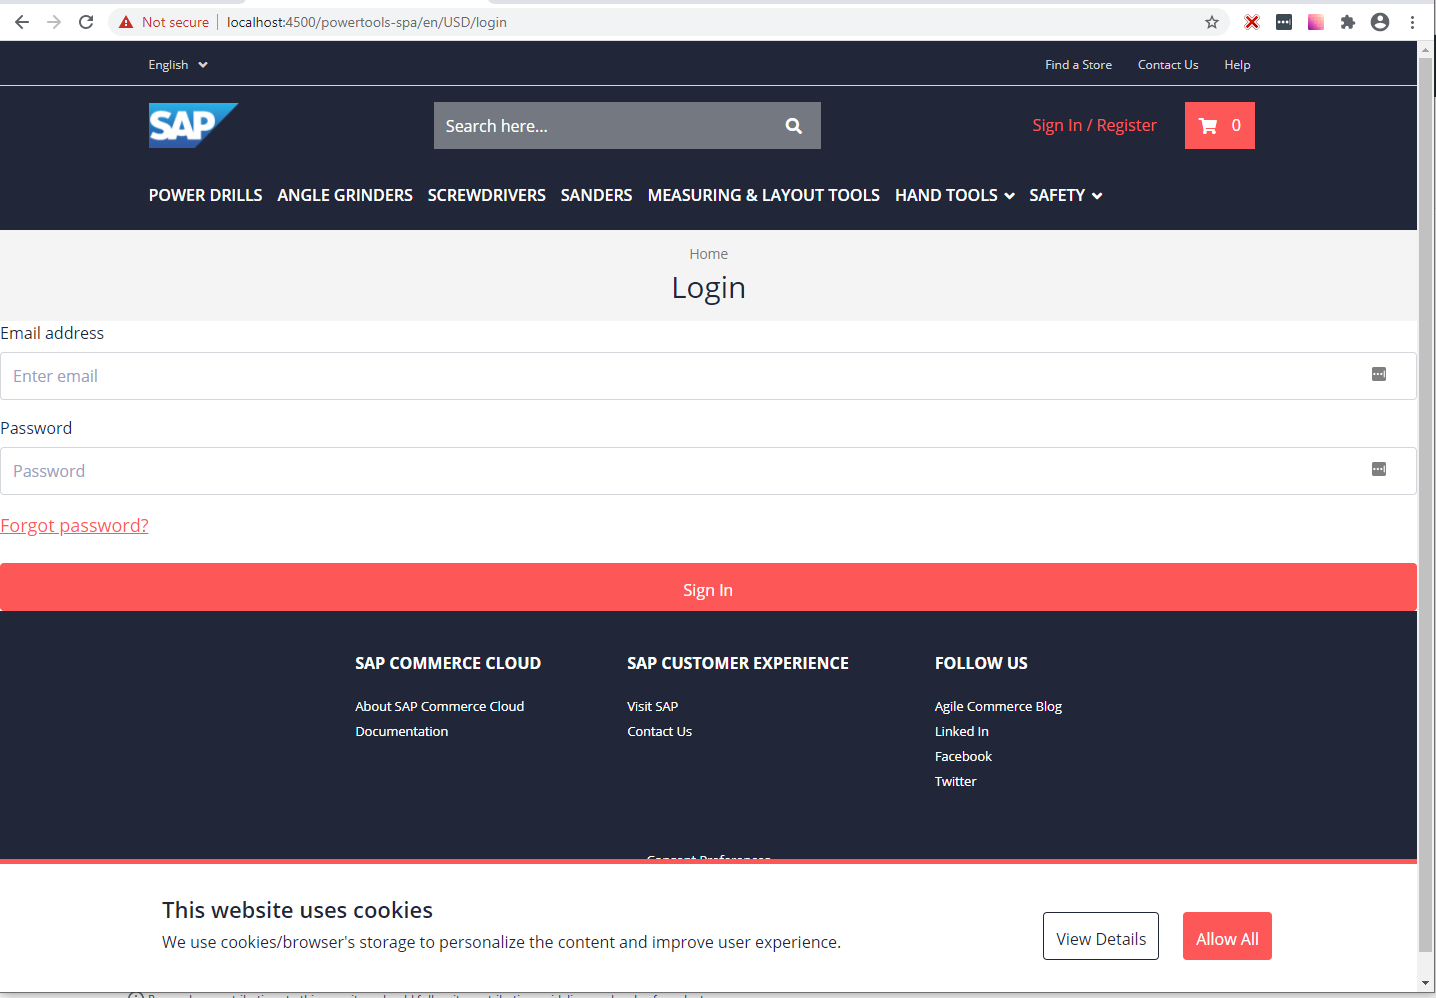Open Measuring & Layout Tools category
1436x998 pixels.
(x=764, y=195)
